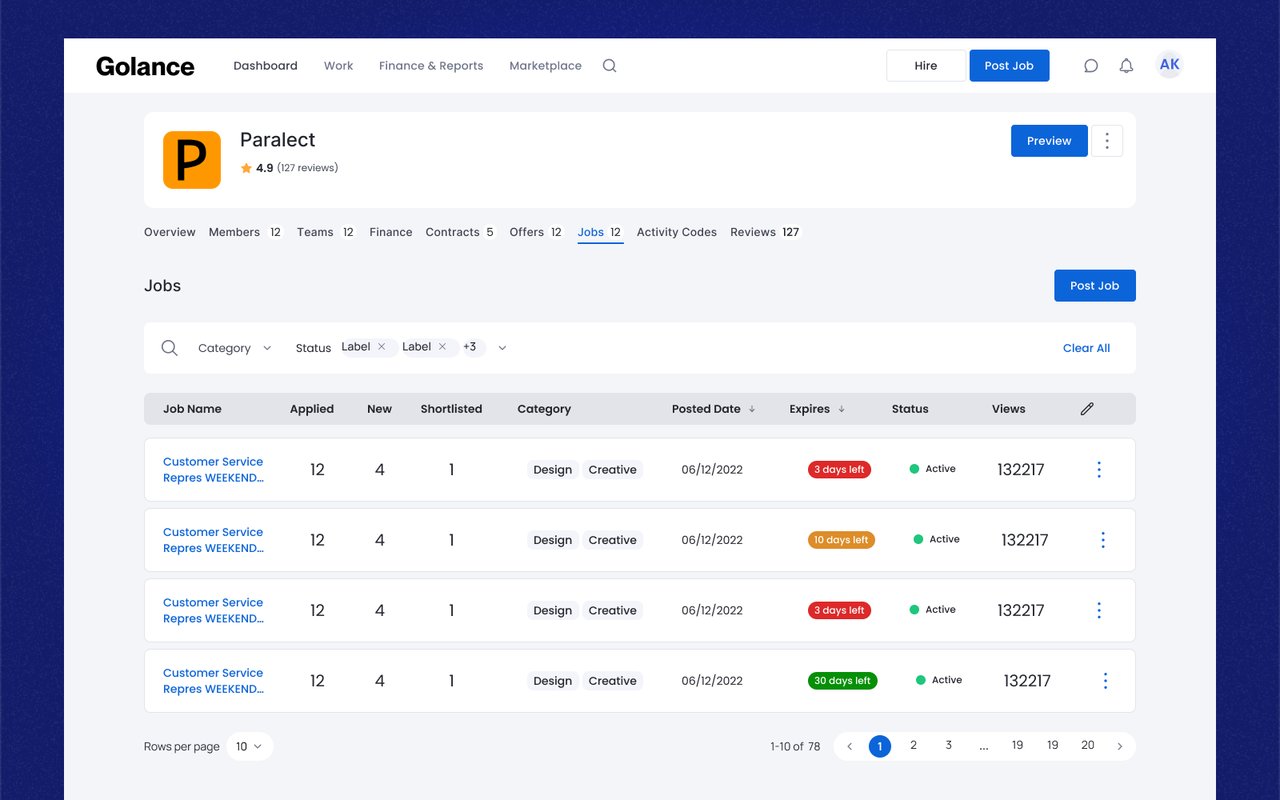
Task: Expand the Status filter chevron
Action: 502,348
